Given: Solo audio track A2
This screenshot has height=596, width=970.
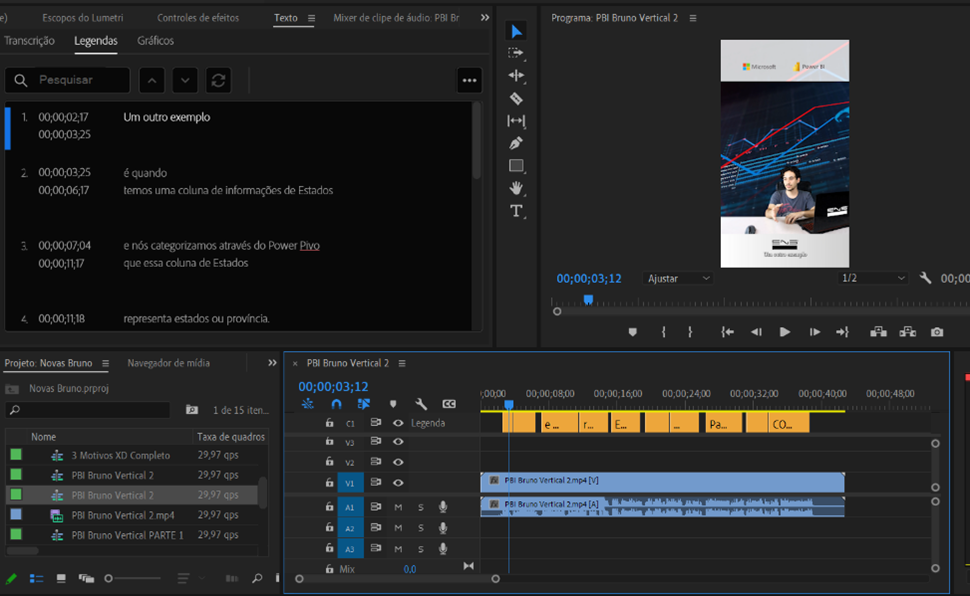Looking at the screenshot, I should point(420,528).
